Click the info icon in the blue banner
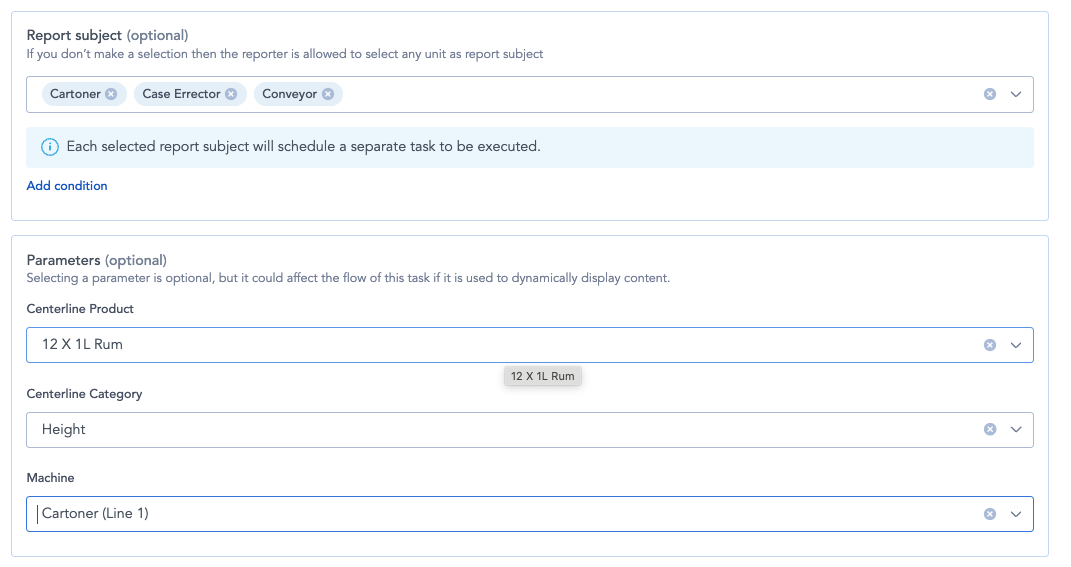 tap(50, 147)
